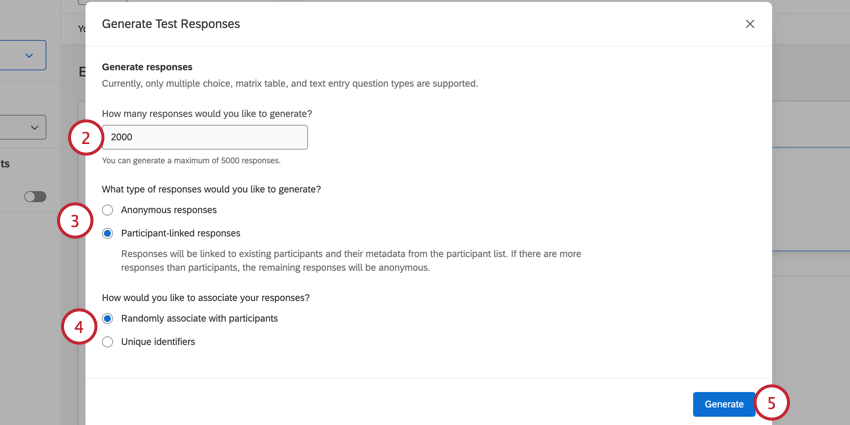Screen dimensions: 850x425
Task: Click the What type of responses question
Action: point(211,189)
